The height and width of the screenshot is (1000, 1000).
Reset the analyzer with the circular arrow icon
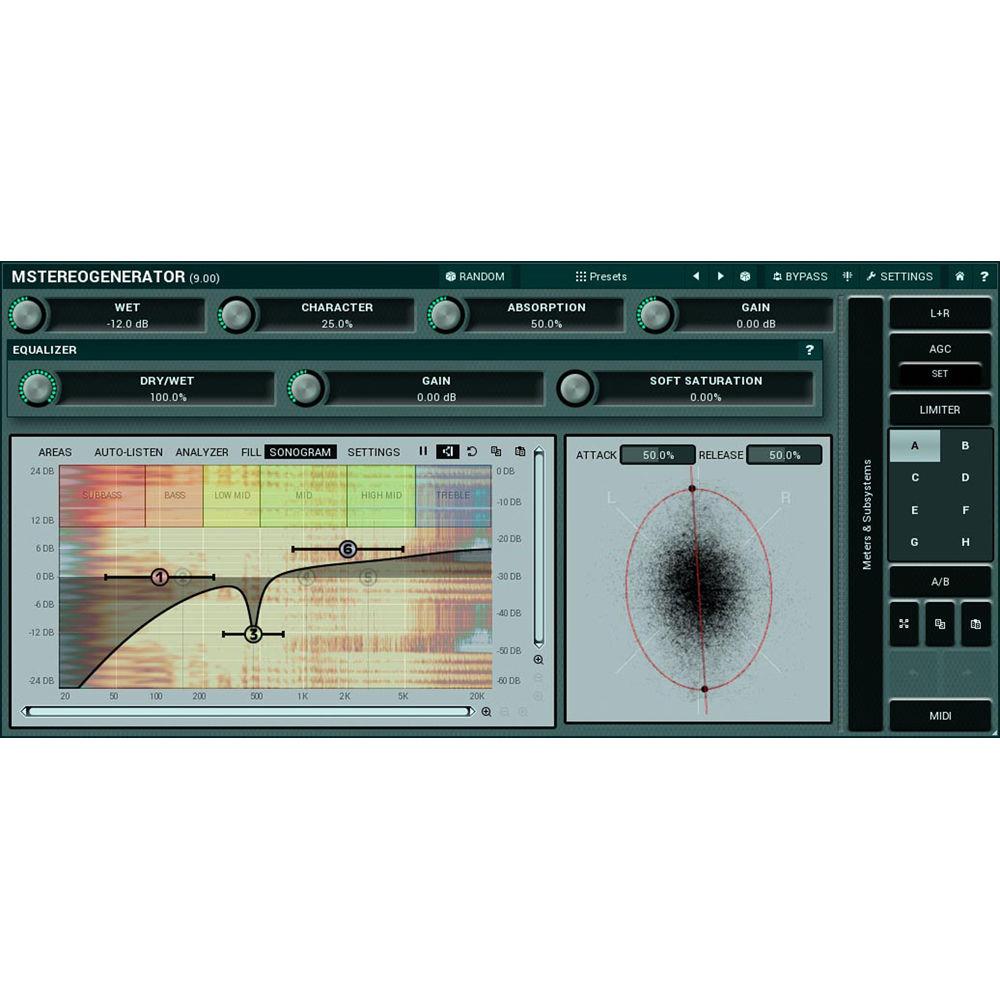point(471,452)
